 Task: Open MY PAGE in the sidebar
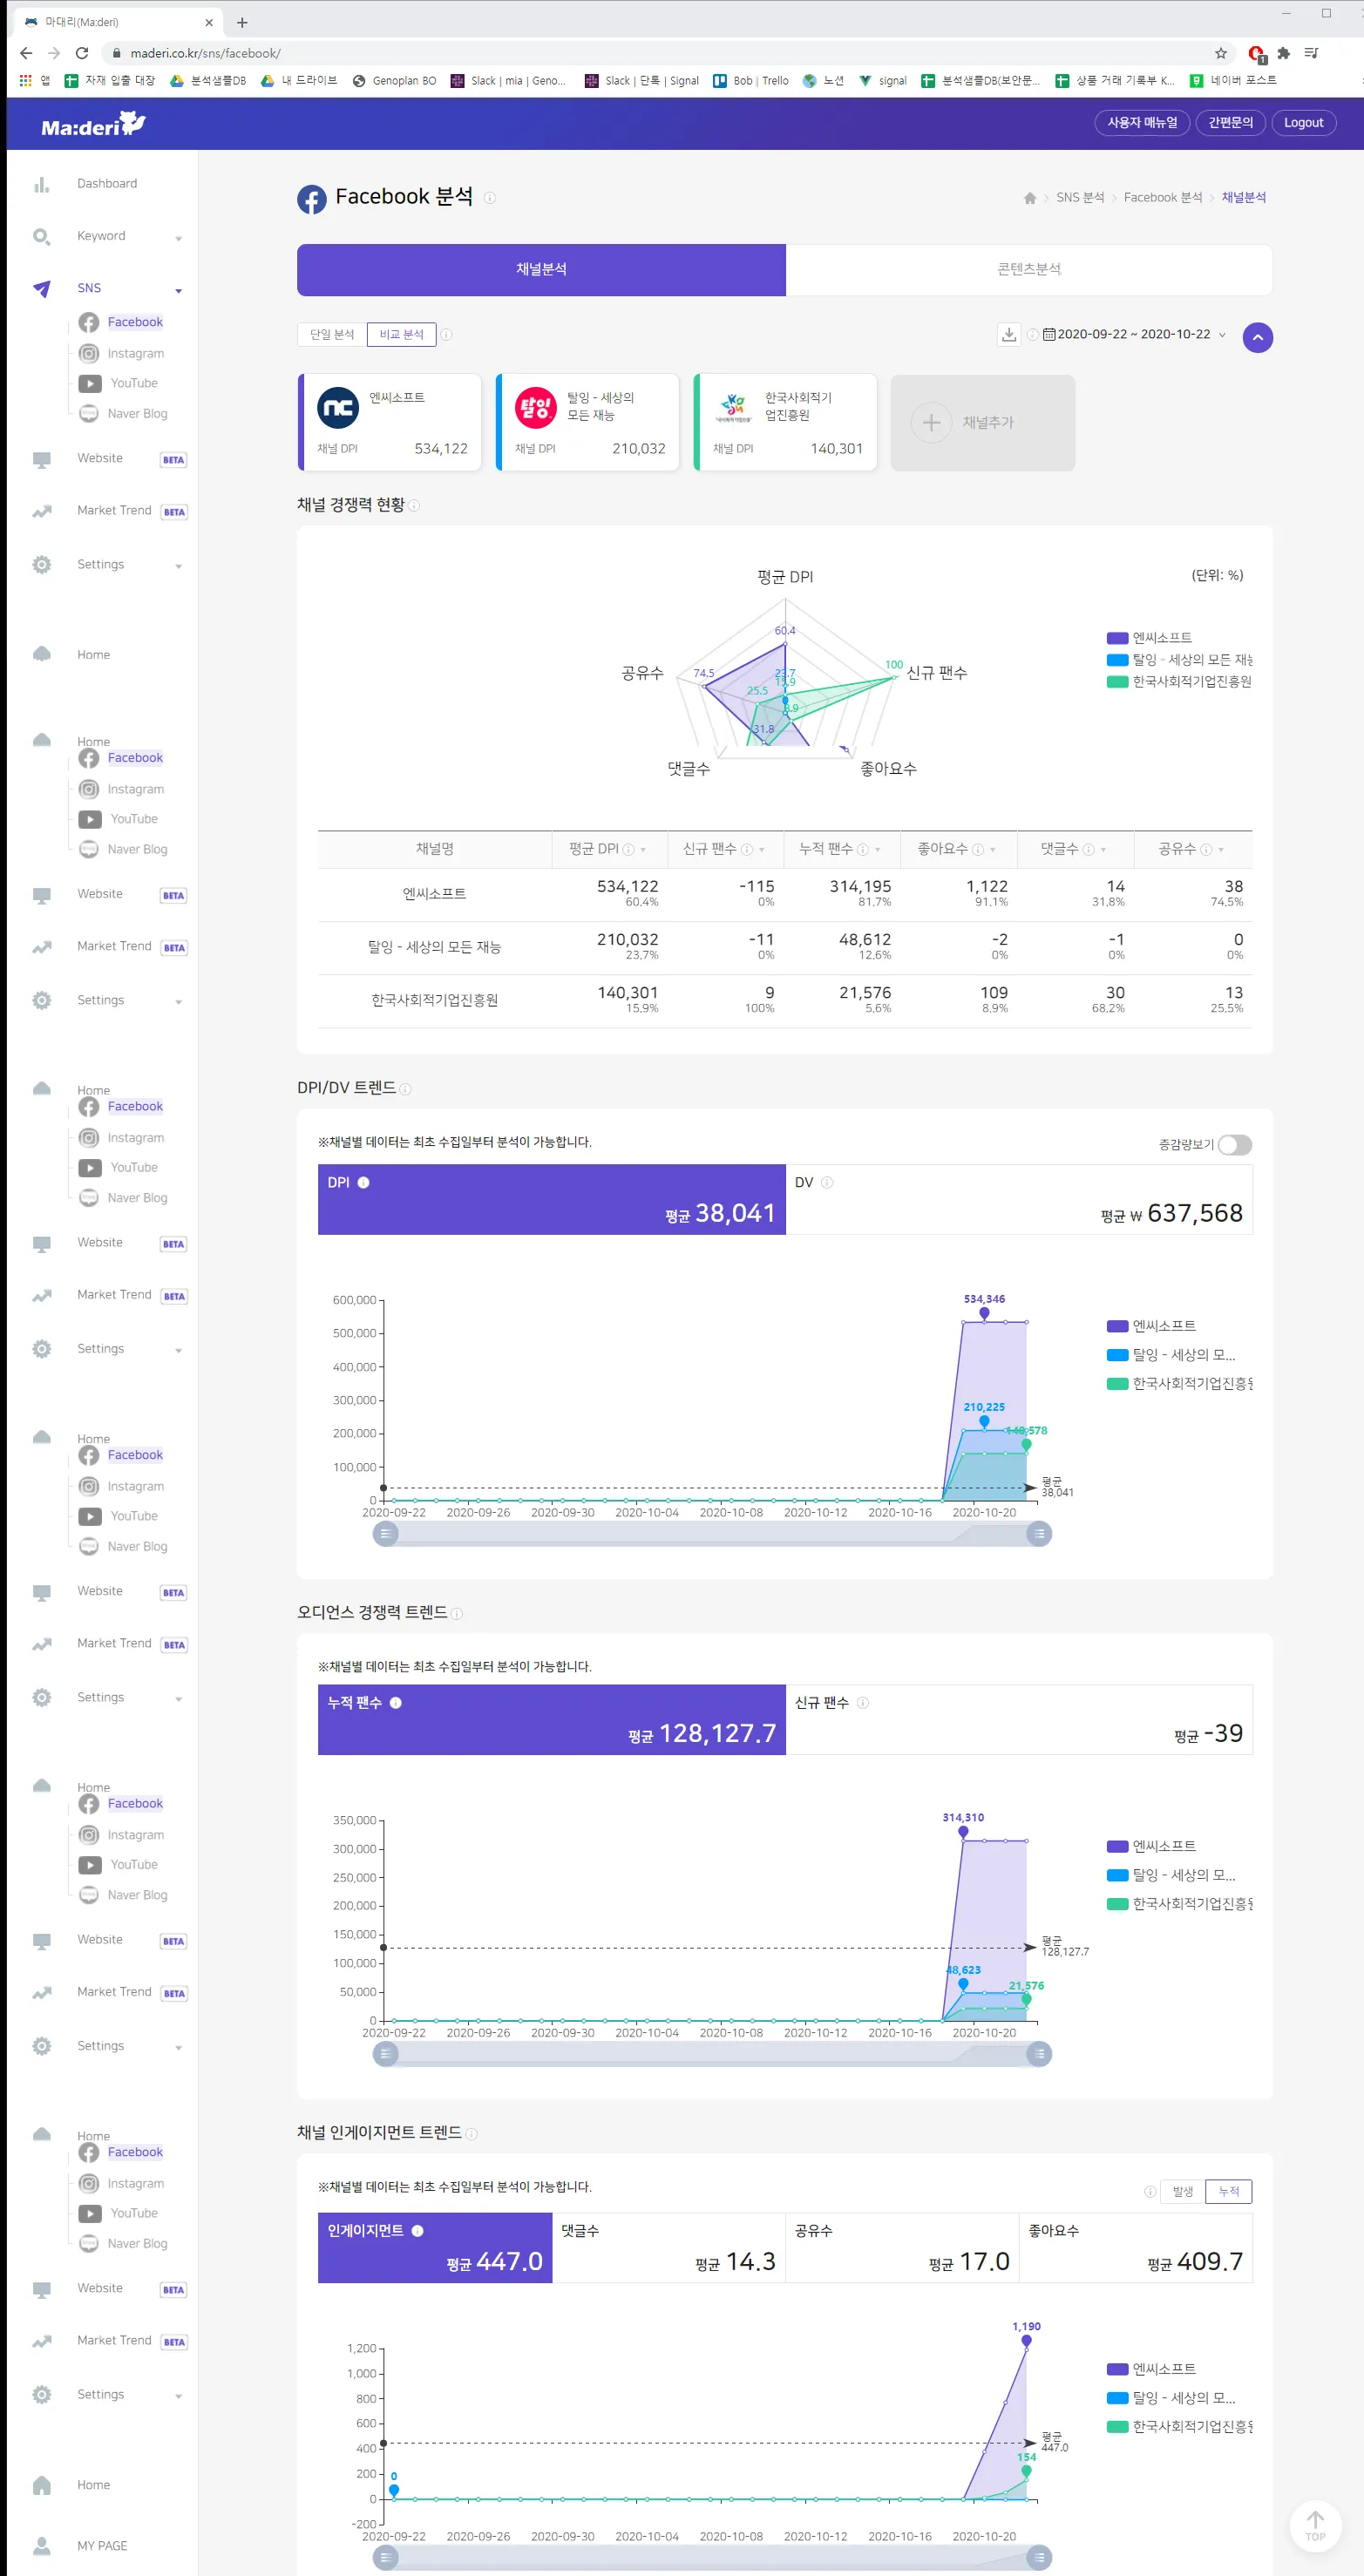[x=101, y=2546]
